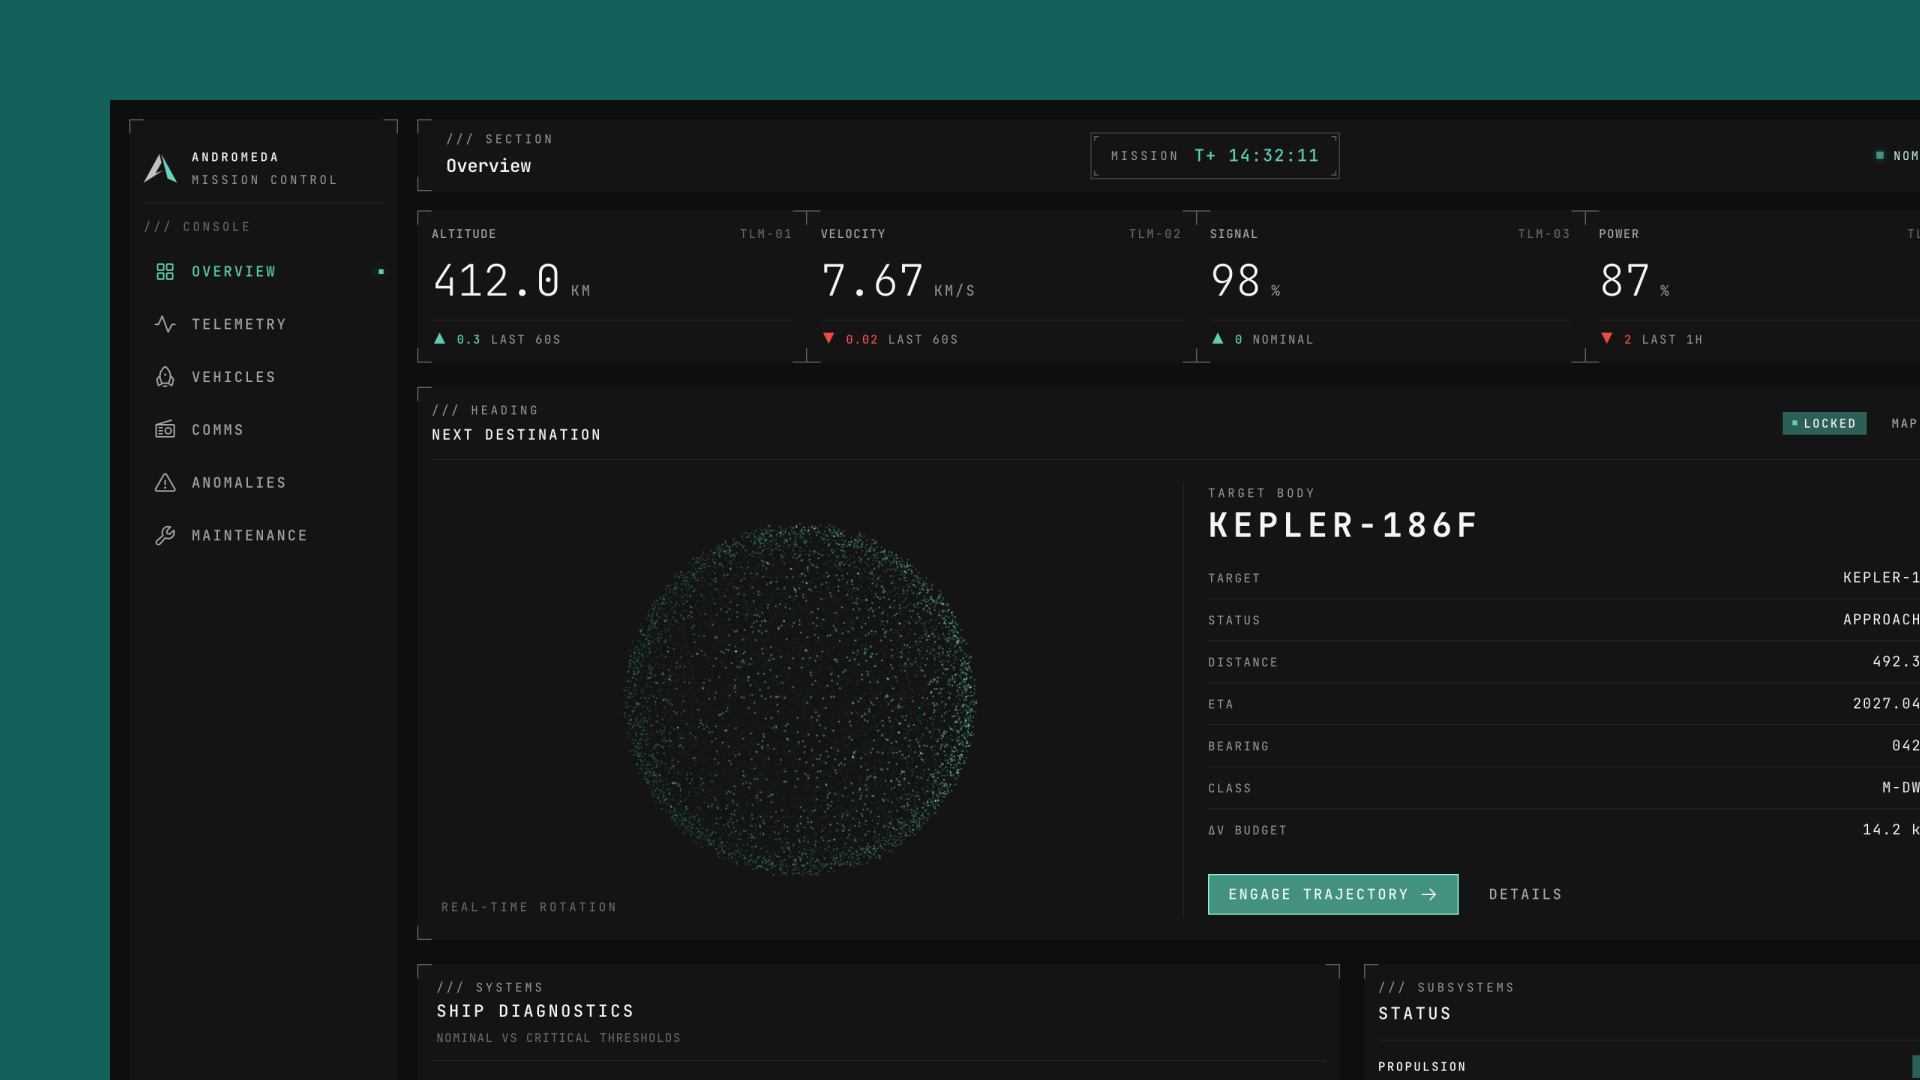Switch to the MAP view tab

(x=1904, y=424)
